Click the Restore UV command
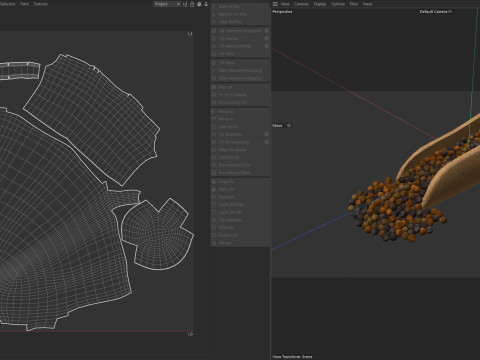Screen dimensions: 480x360 pos(240,235)
